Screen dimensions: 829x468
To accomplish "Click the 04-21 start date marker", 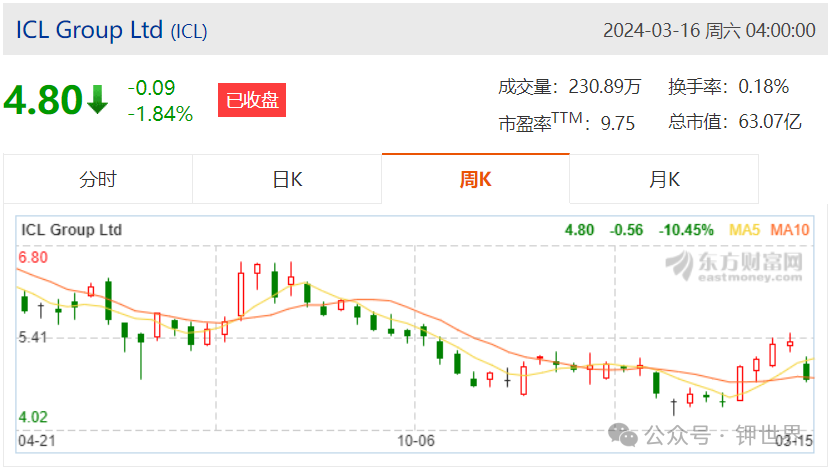I will click(x=36, y=441).
